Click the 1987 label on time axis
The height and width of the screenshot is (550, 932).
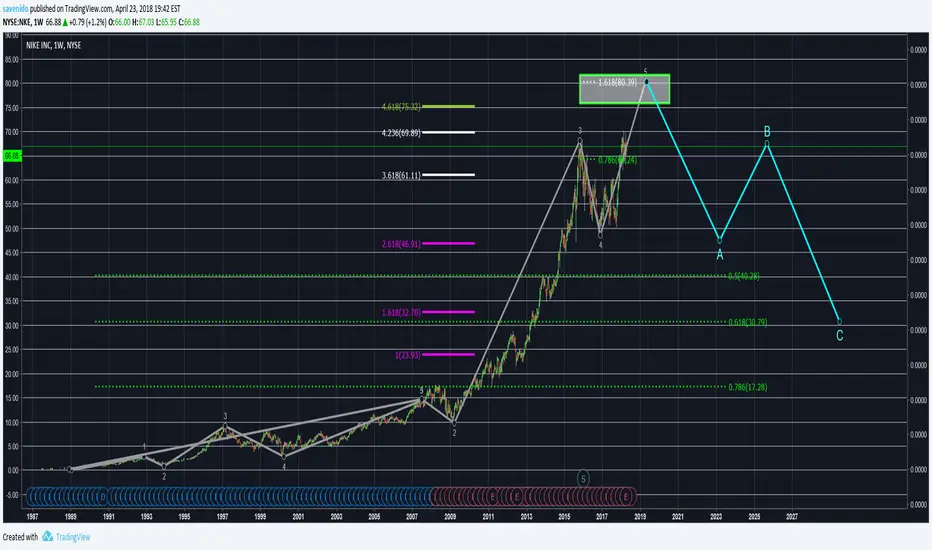(x=32, y=517)
